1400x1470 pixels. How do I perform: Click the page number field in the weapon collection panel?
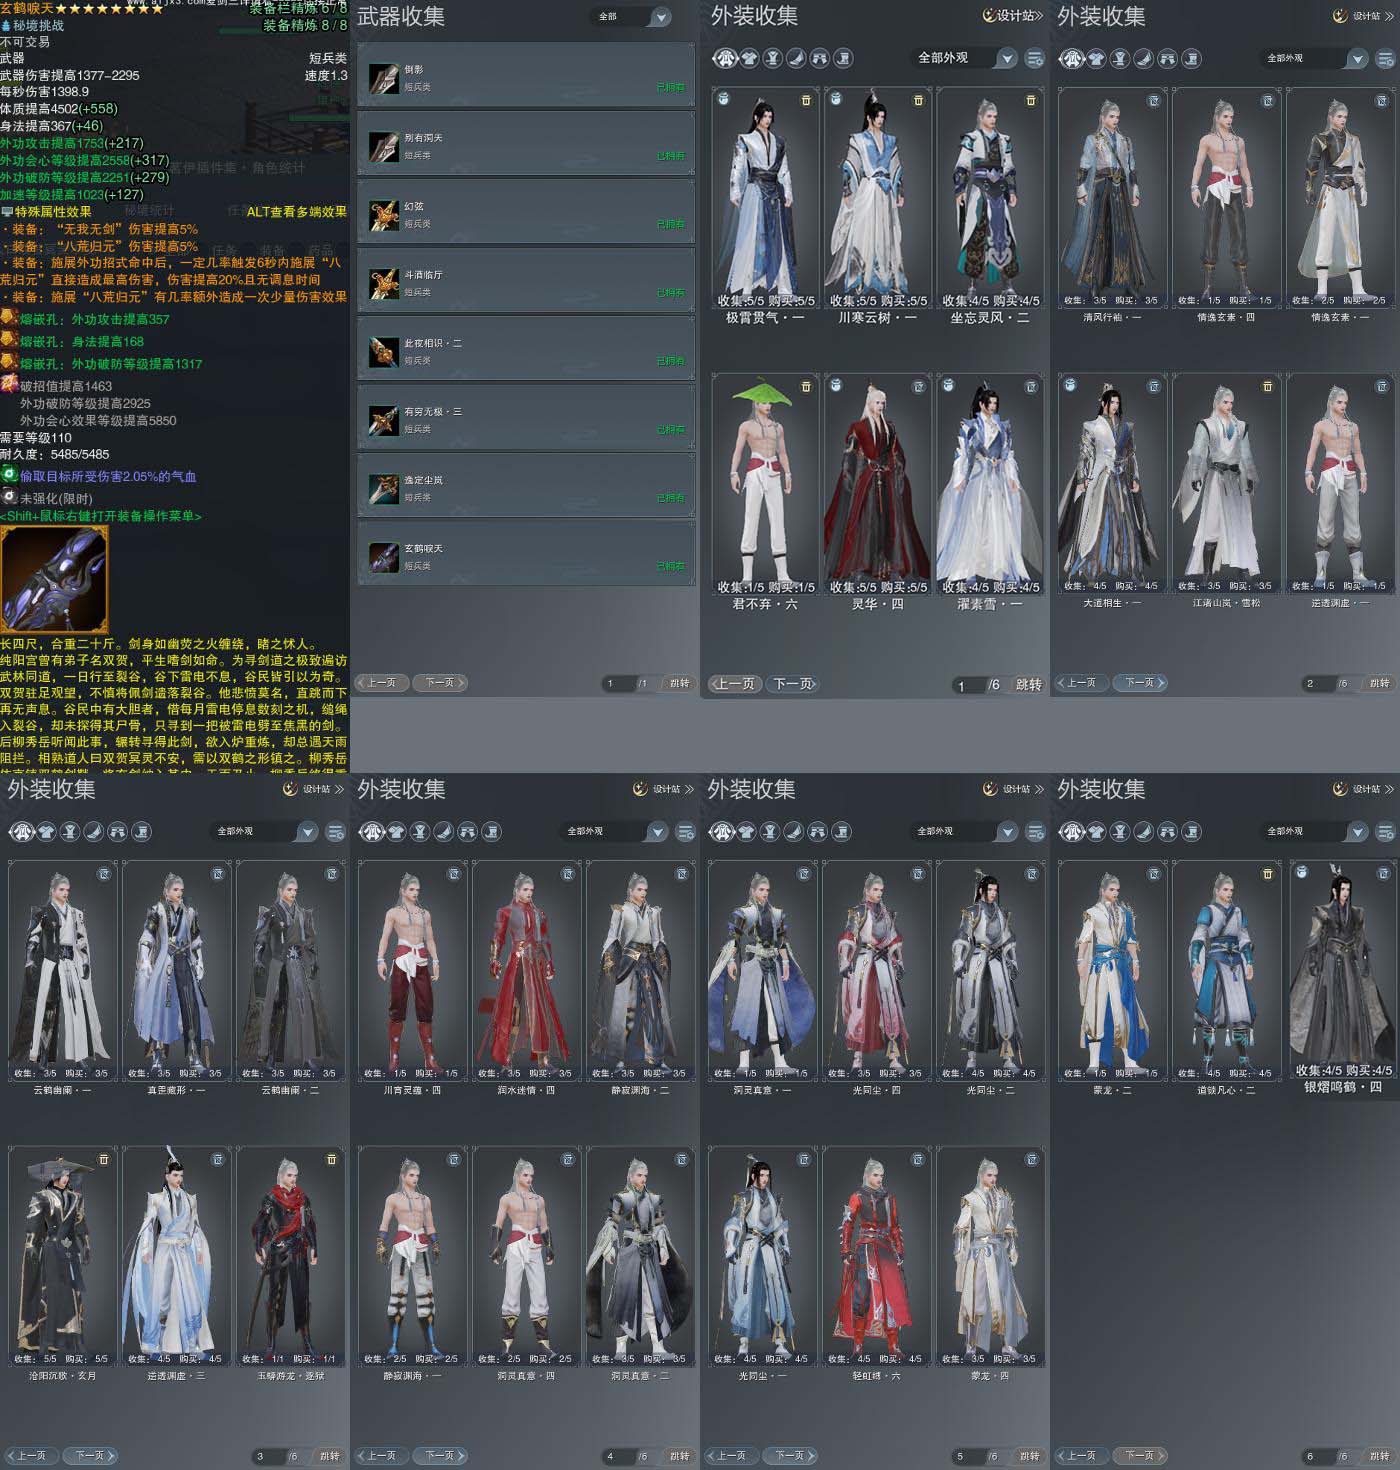(x=618, y=684)
